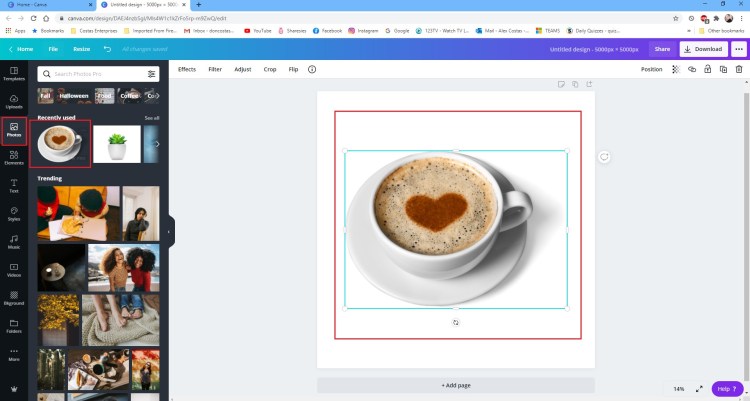The width and height of the screenshot is (750, 401).
Task: Click the Add page button
Action: pyautogui.click(x=455, y=385)
